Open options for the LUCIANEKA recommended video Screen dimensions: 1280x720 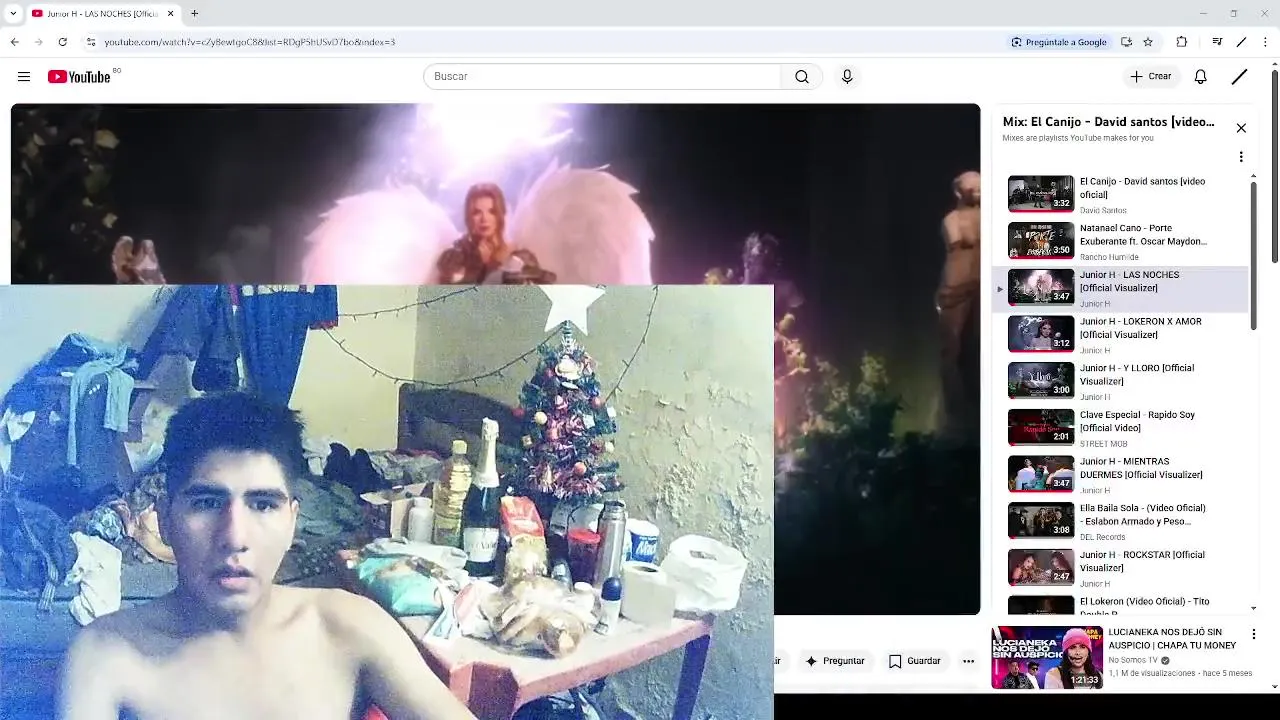click(1253, 634)
